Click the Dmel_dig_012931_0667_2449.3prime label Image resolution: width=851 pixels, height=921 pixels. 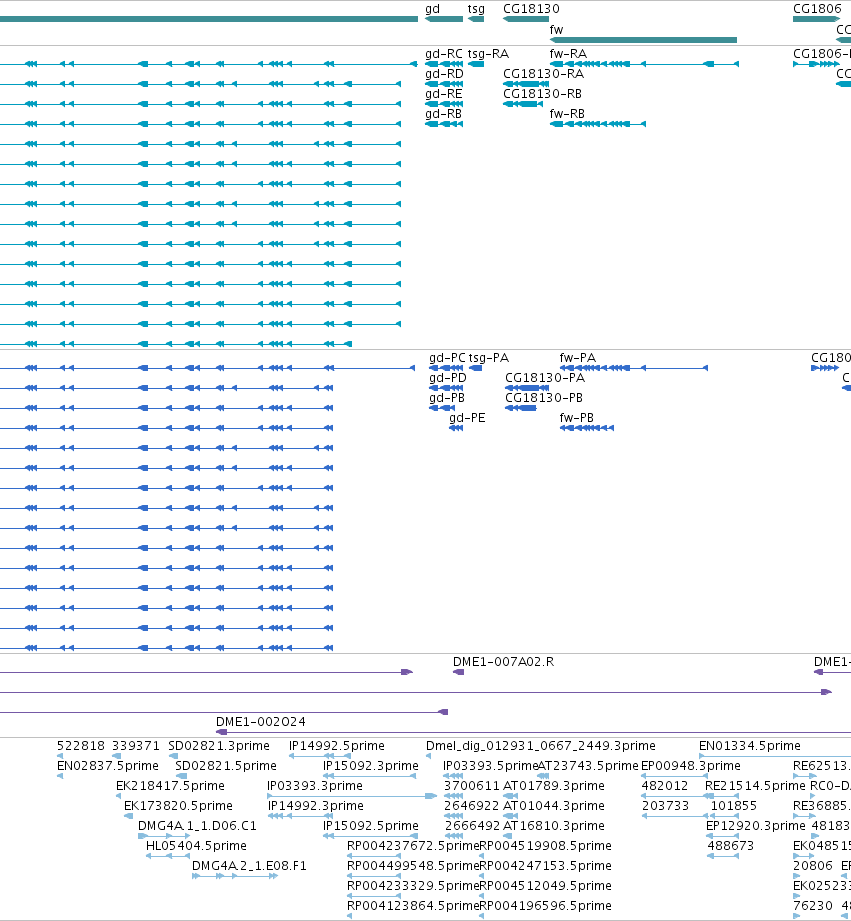(x=541, y=746)
